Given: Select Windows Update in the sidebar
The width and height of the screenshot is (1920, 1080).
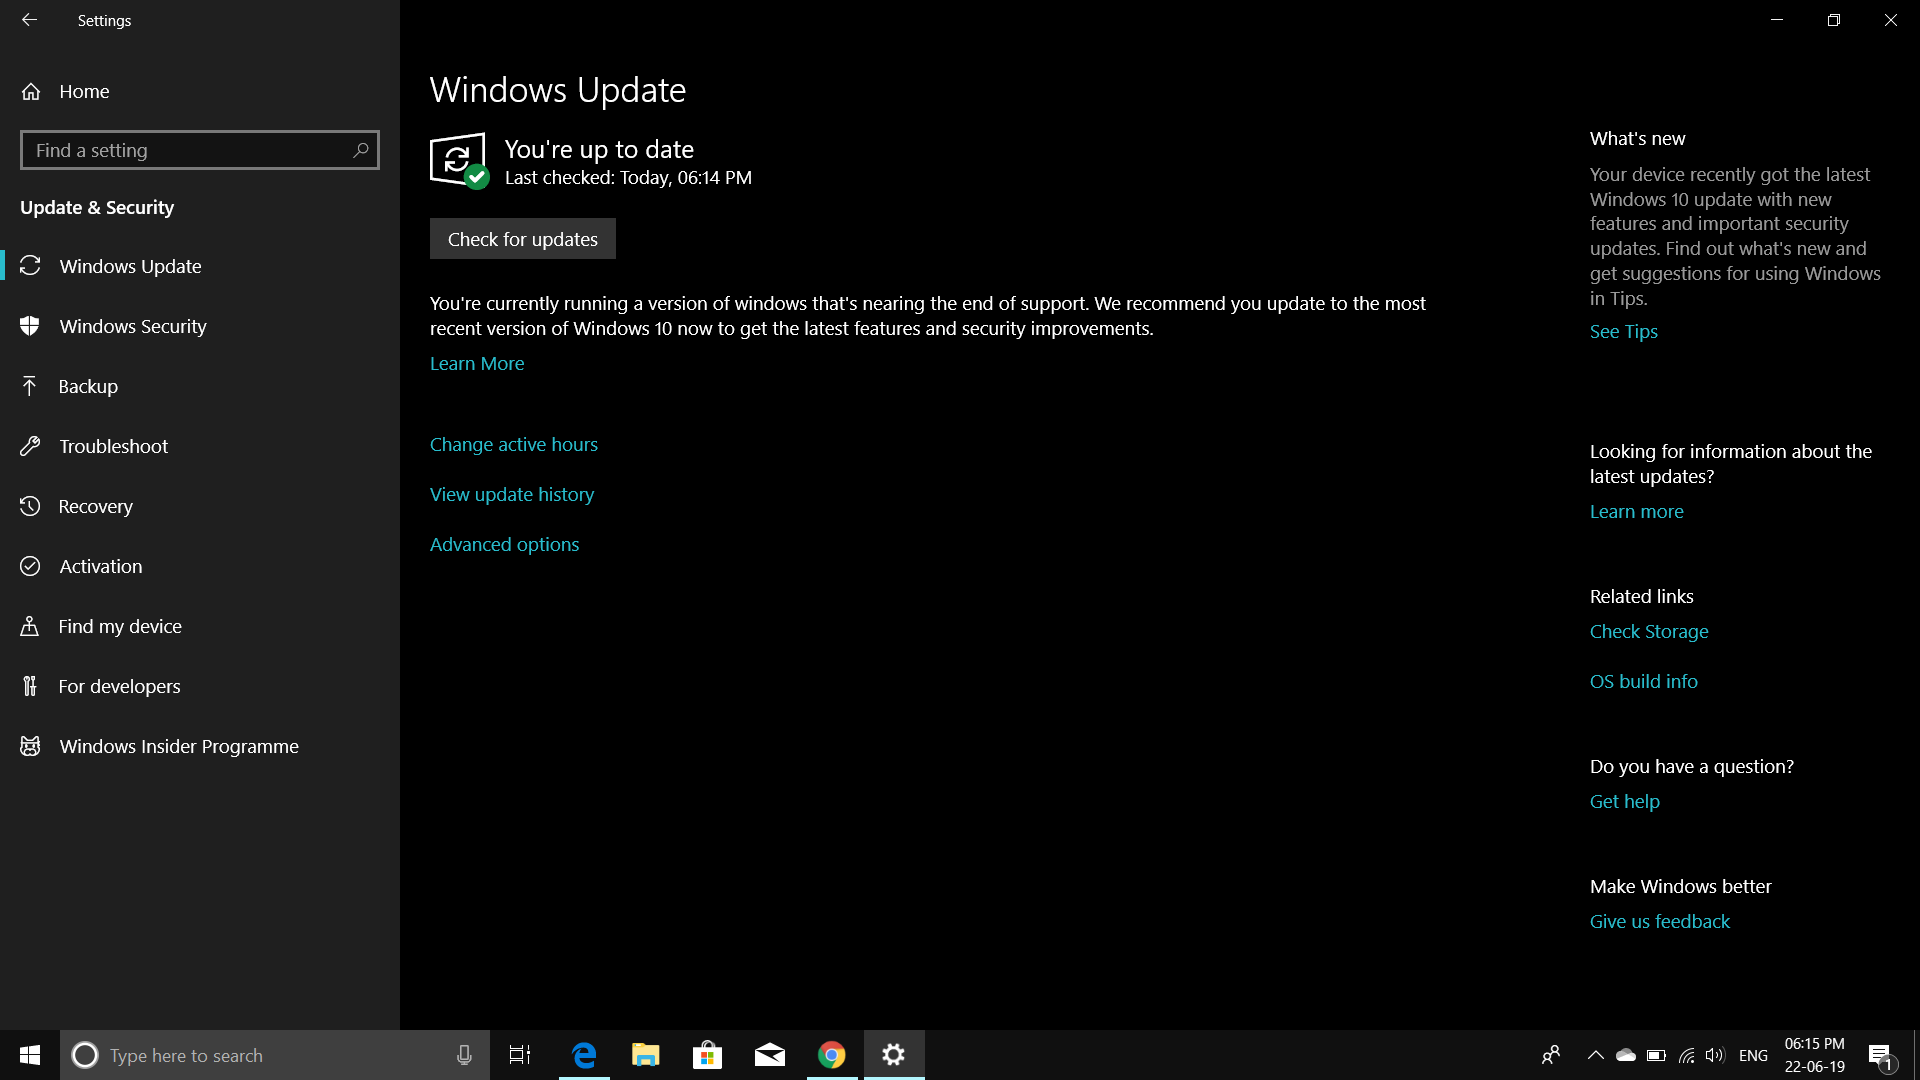Looking at the screenshot, I should (200, 266).
